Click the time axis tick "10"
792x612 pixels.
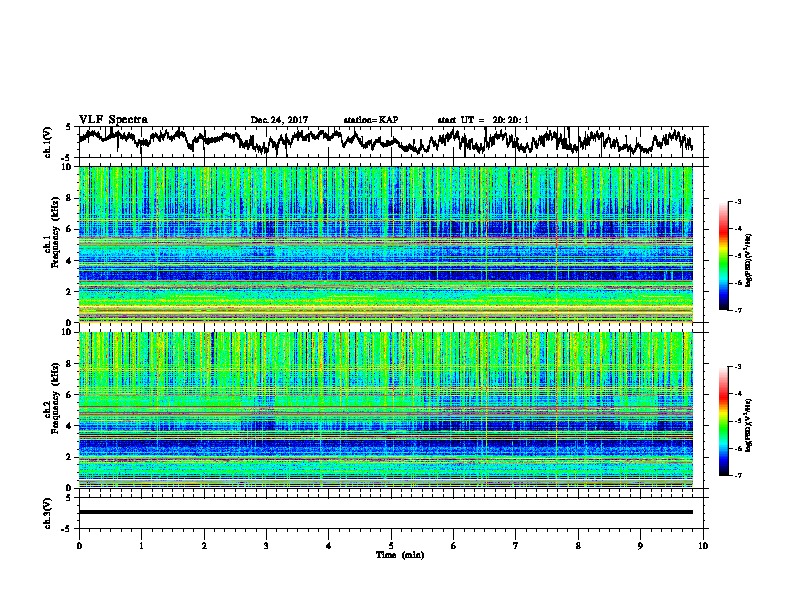tap(703, 546)
